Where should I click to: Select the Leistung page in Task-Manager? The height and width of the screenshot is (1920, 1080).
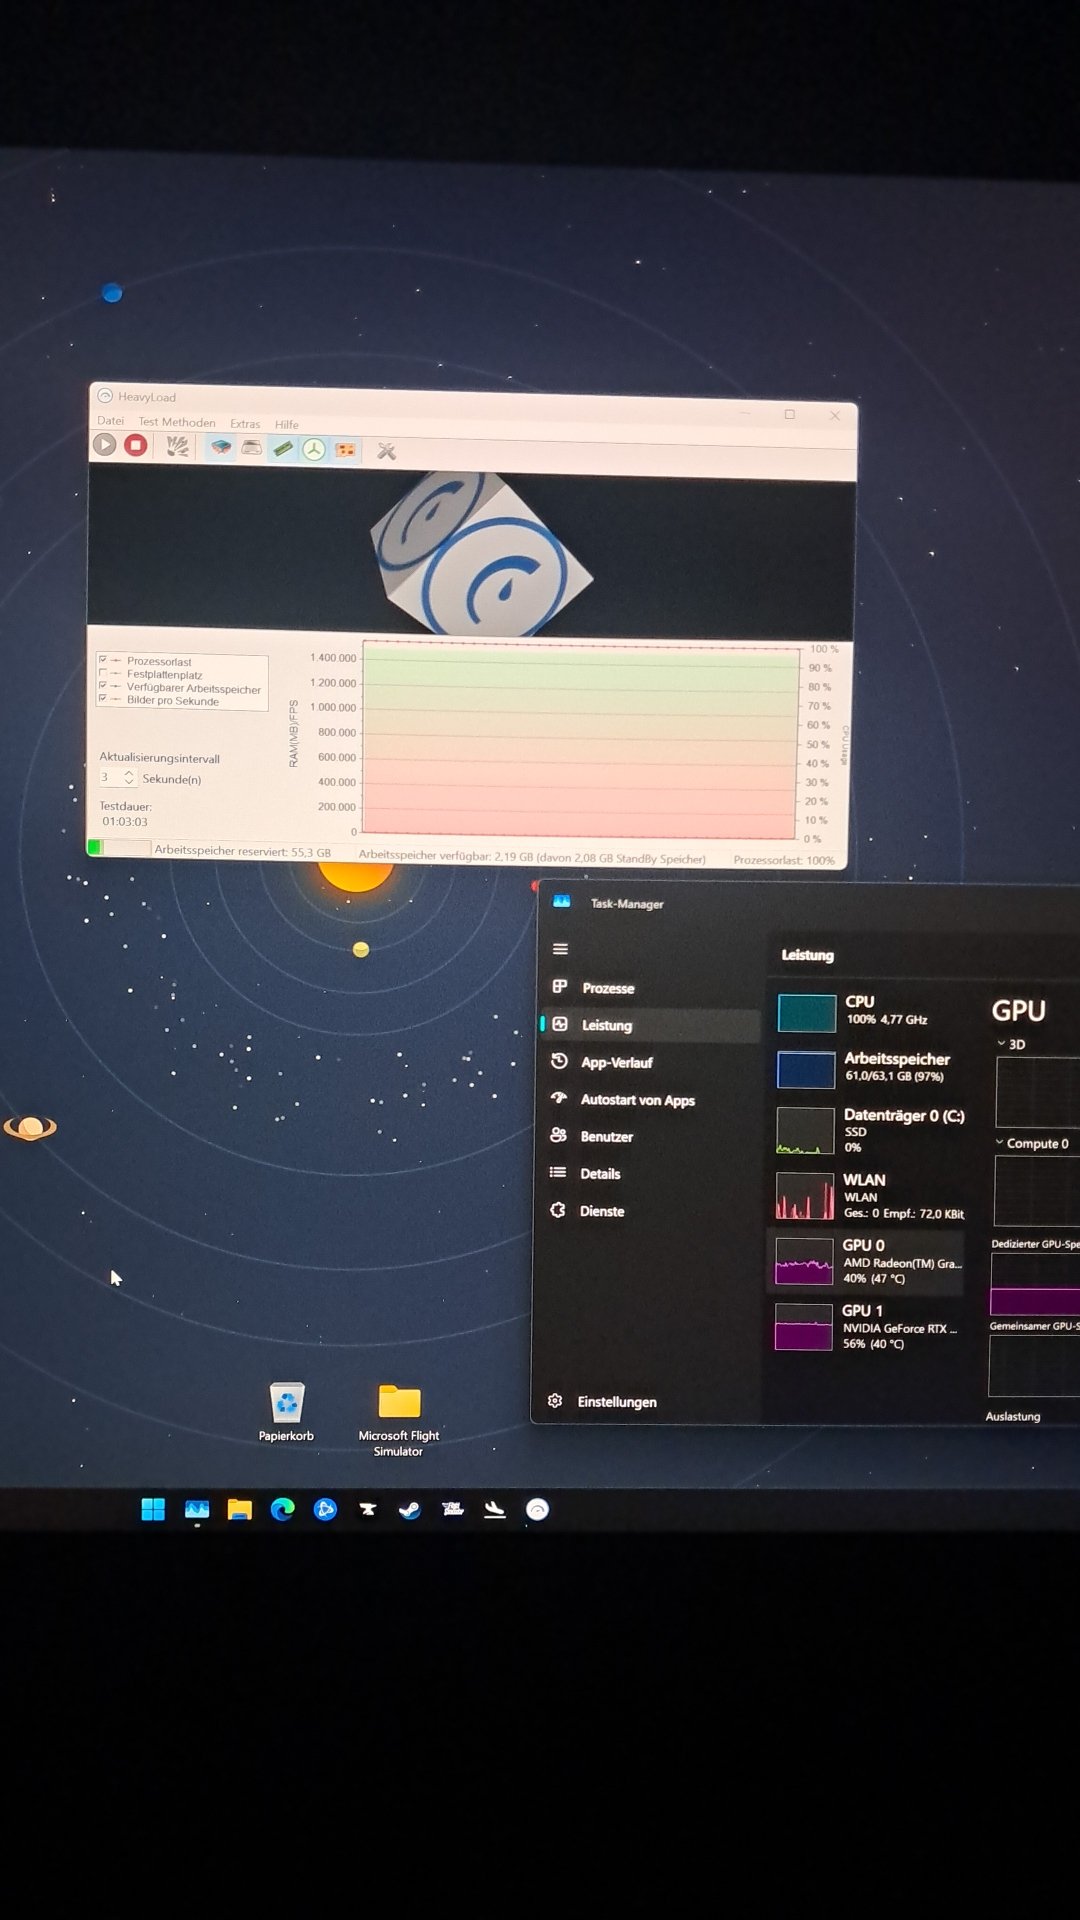tap(650, 1025)
